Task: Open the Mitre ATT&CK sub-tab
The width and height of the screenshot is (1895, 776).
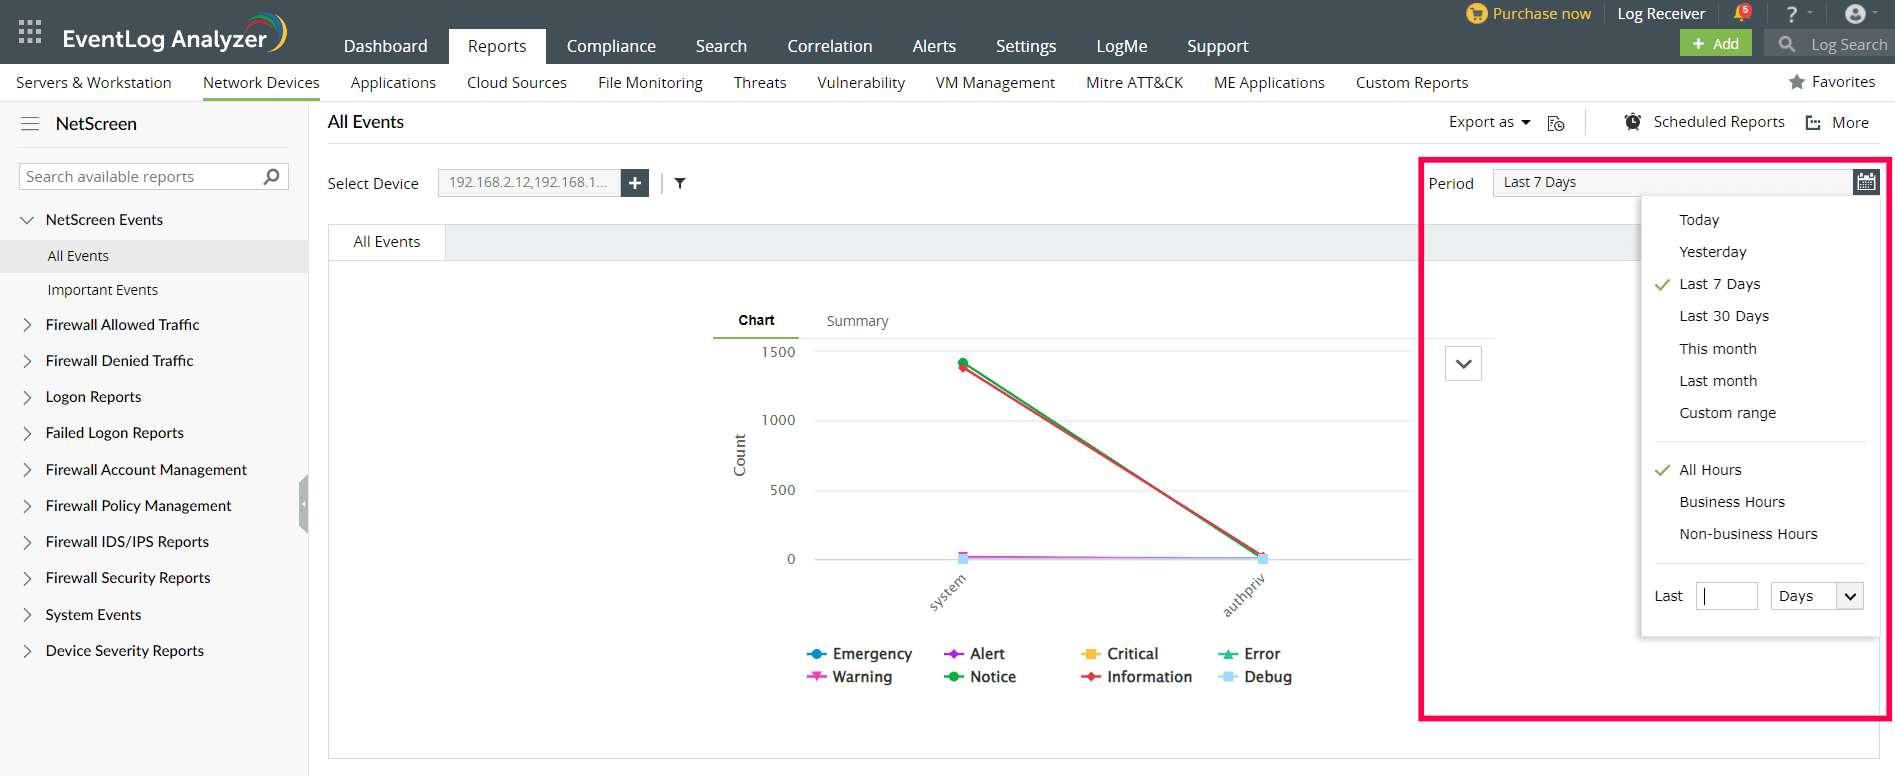Action: click(1134, 83)
